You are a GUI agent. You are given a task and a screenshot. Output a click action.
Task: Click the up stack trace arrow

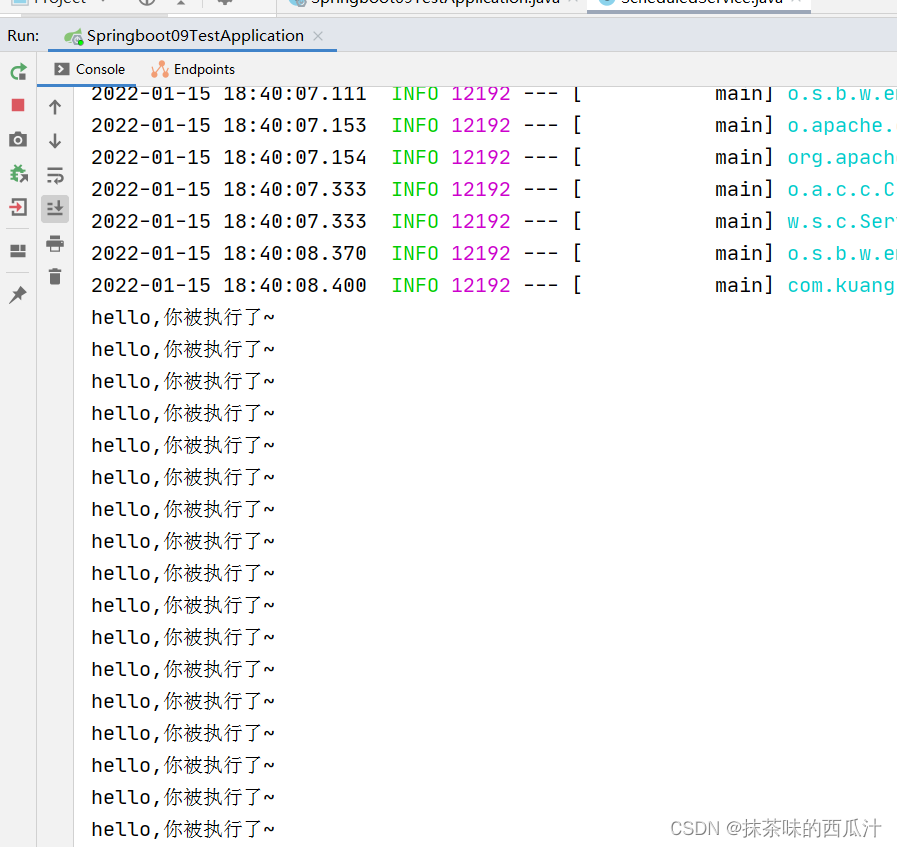coord(55,106)
